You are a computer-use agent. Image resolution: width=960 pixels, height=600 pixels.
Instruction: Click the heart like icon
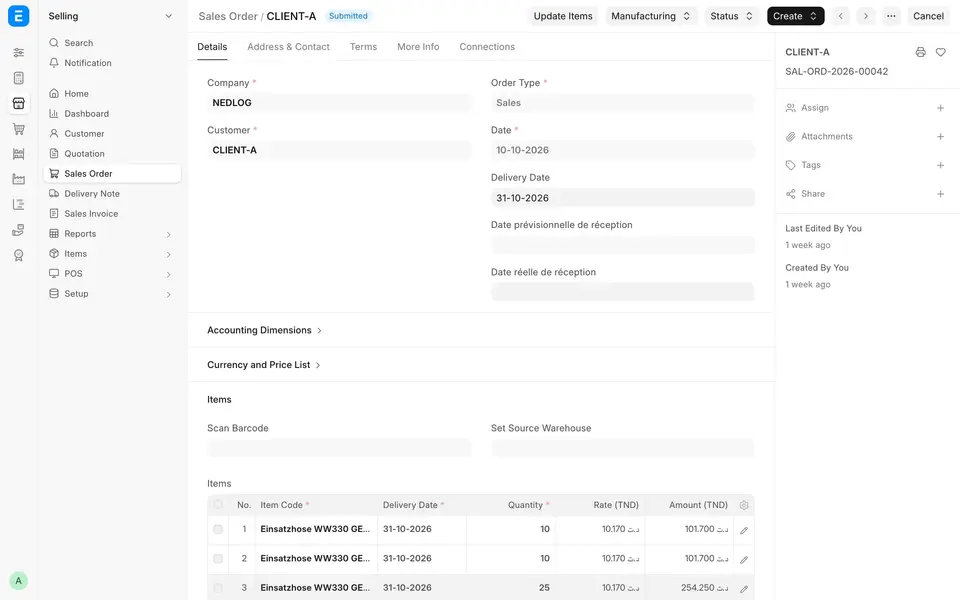(940, 52)
